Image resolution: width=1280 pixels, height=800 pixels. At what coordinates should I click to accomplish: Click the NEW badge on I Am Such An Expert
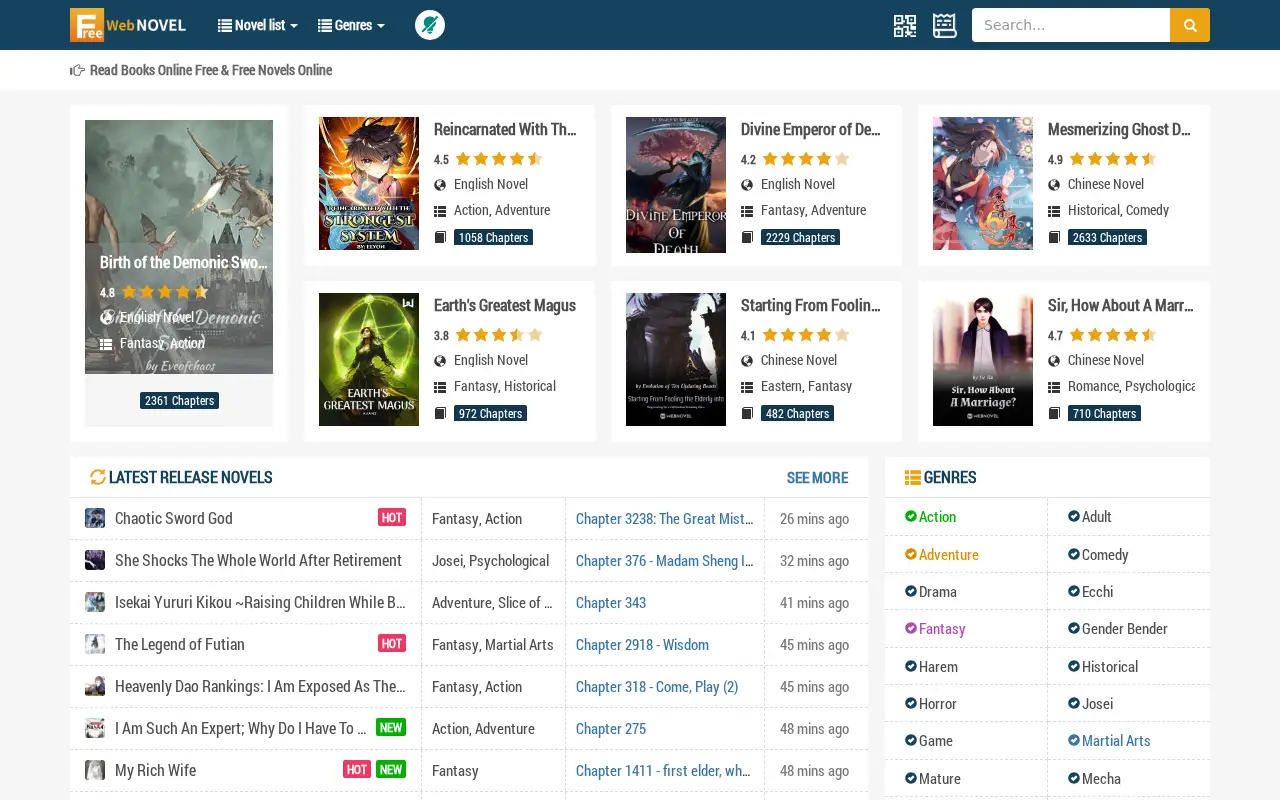tap(391, 727)
